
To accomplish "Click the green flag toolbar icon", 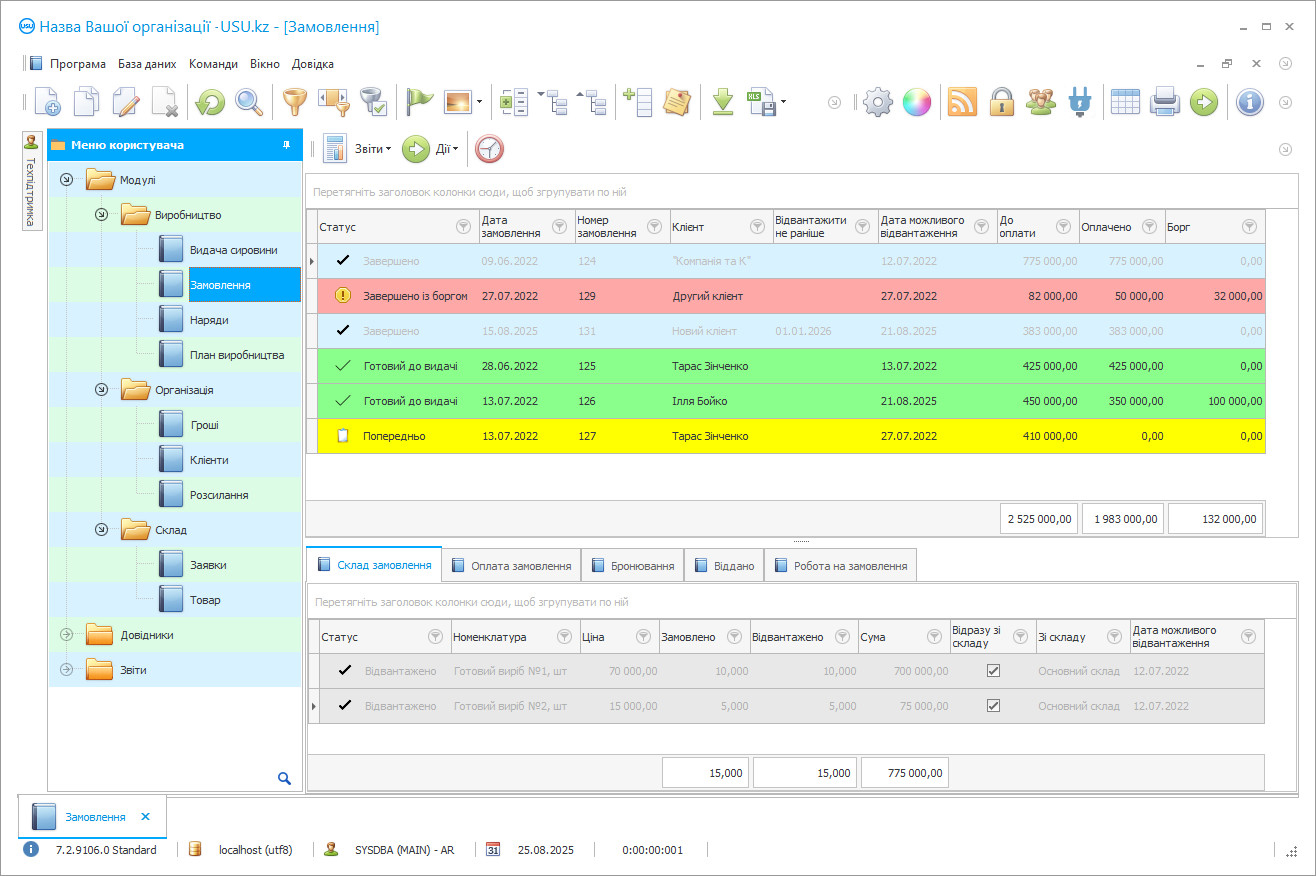I will [419, 101].
